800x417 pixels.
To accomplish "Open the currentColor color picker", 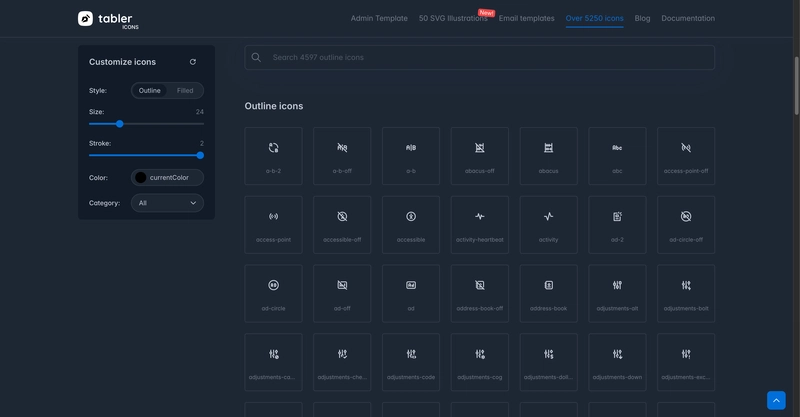I will 167,178.
